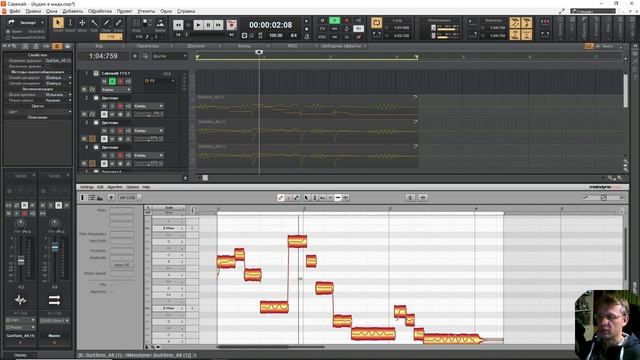The height and width of the screenshot is (360, 640).
Task: Open the Проект menu
Action: (124, 11)
